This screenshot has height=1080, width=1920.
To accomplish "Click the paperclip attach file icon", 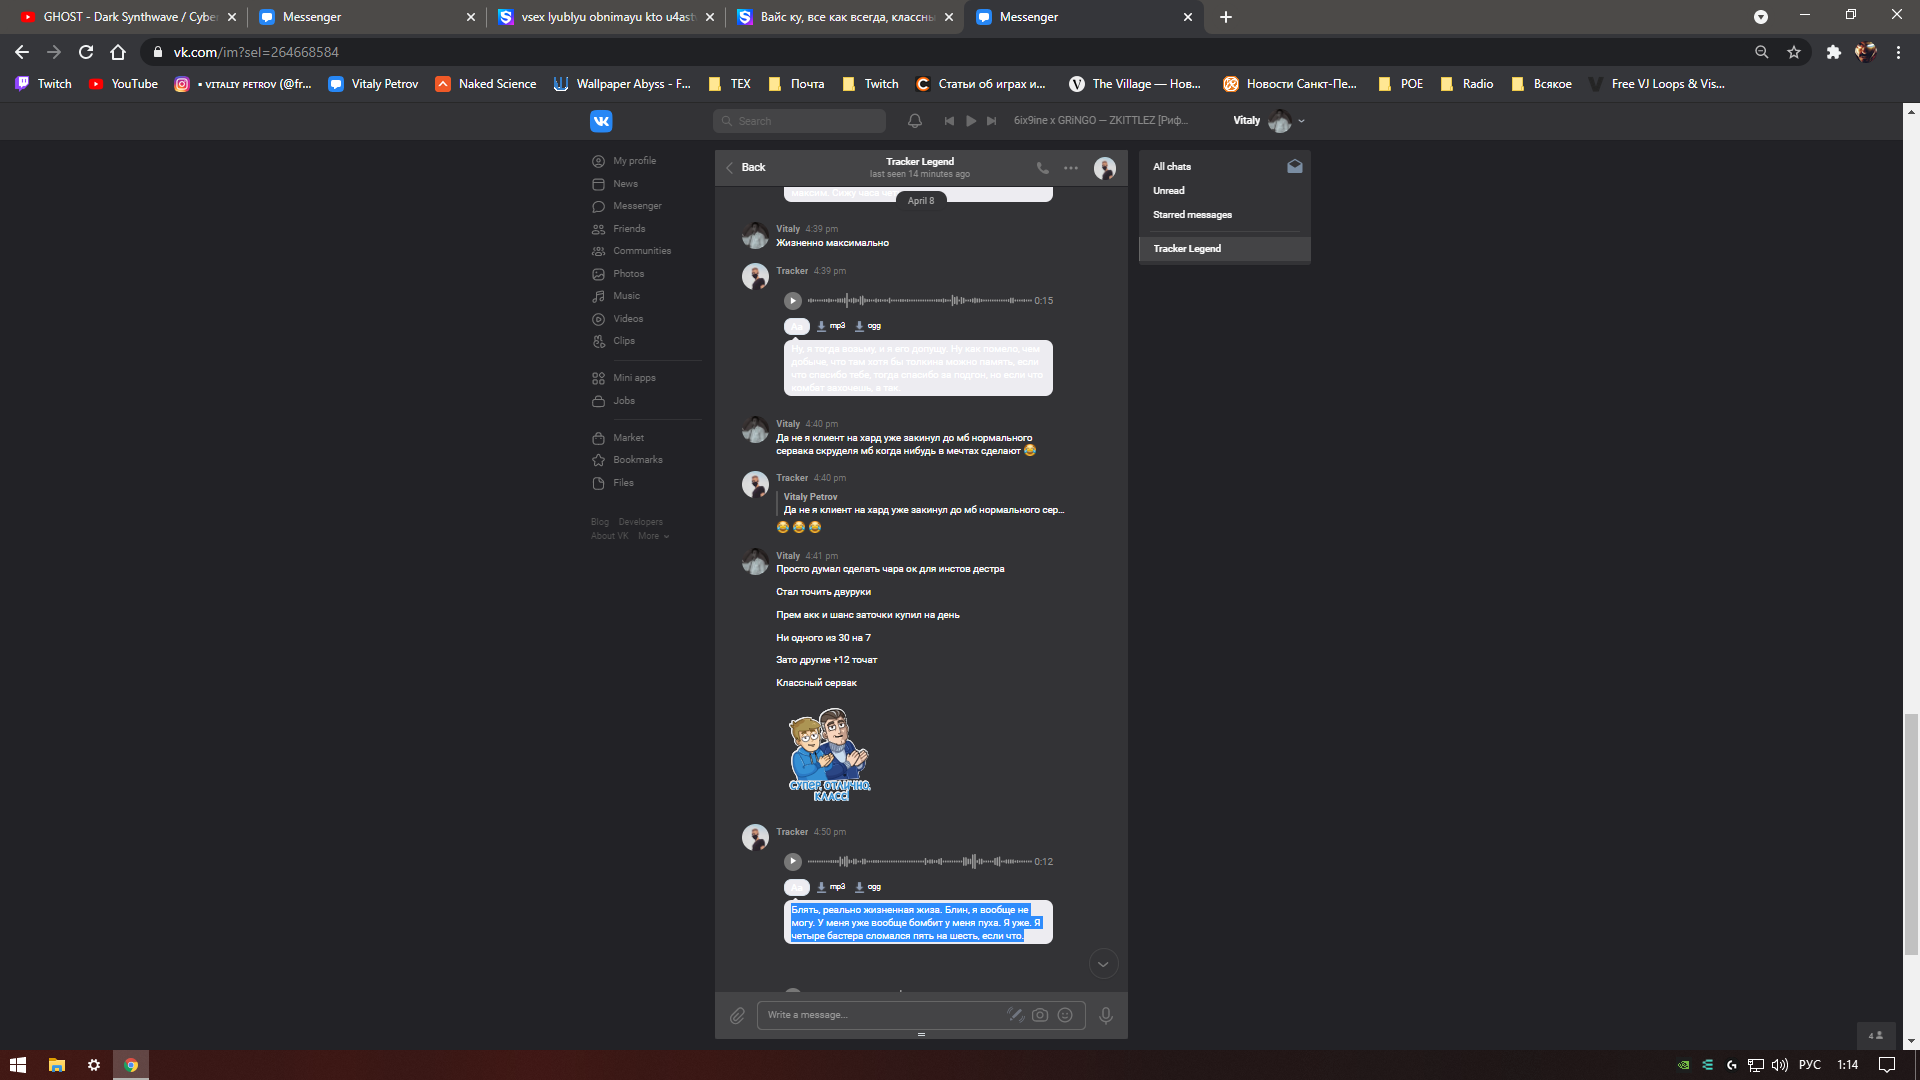I will [737, 1015].
